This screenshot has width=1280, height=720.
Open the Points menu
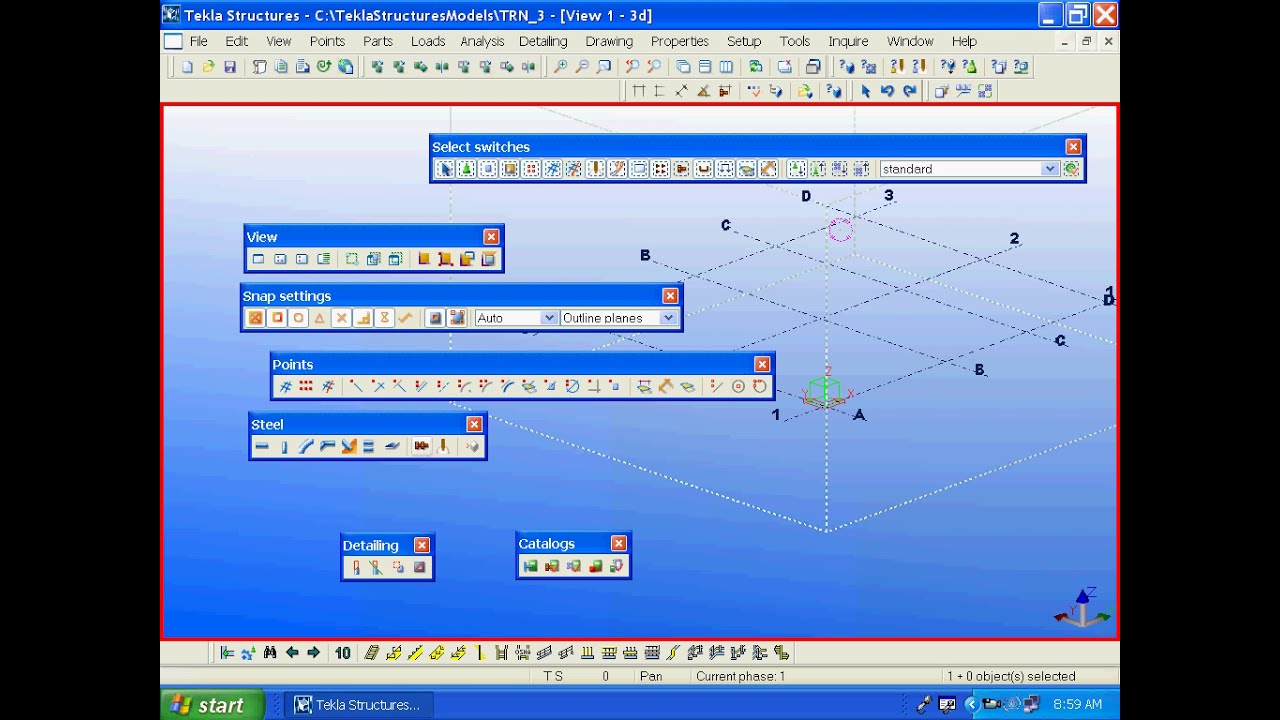click(x=327, y=41)
